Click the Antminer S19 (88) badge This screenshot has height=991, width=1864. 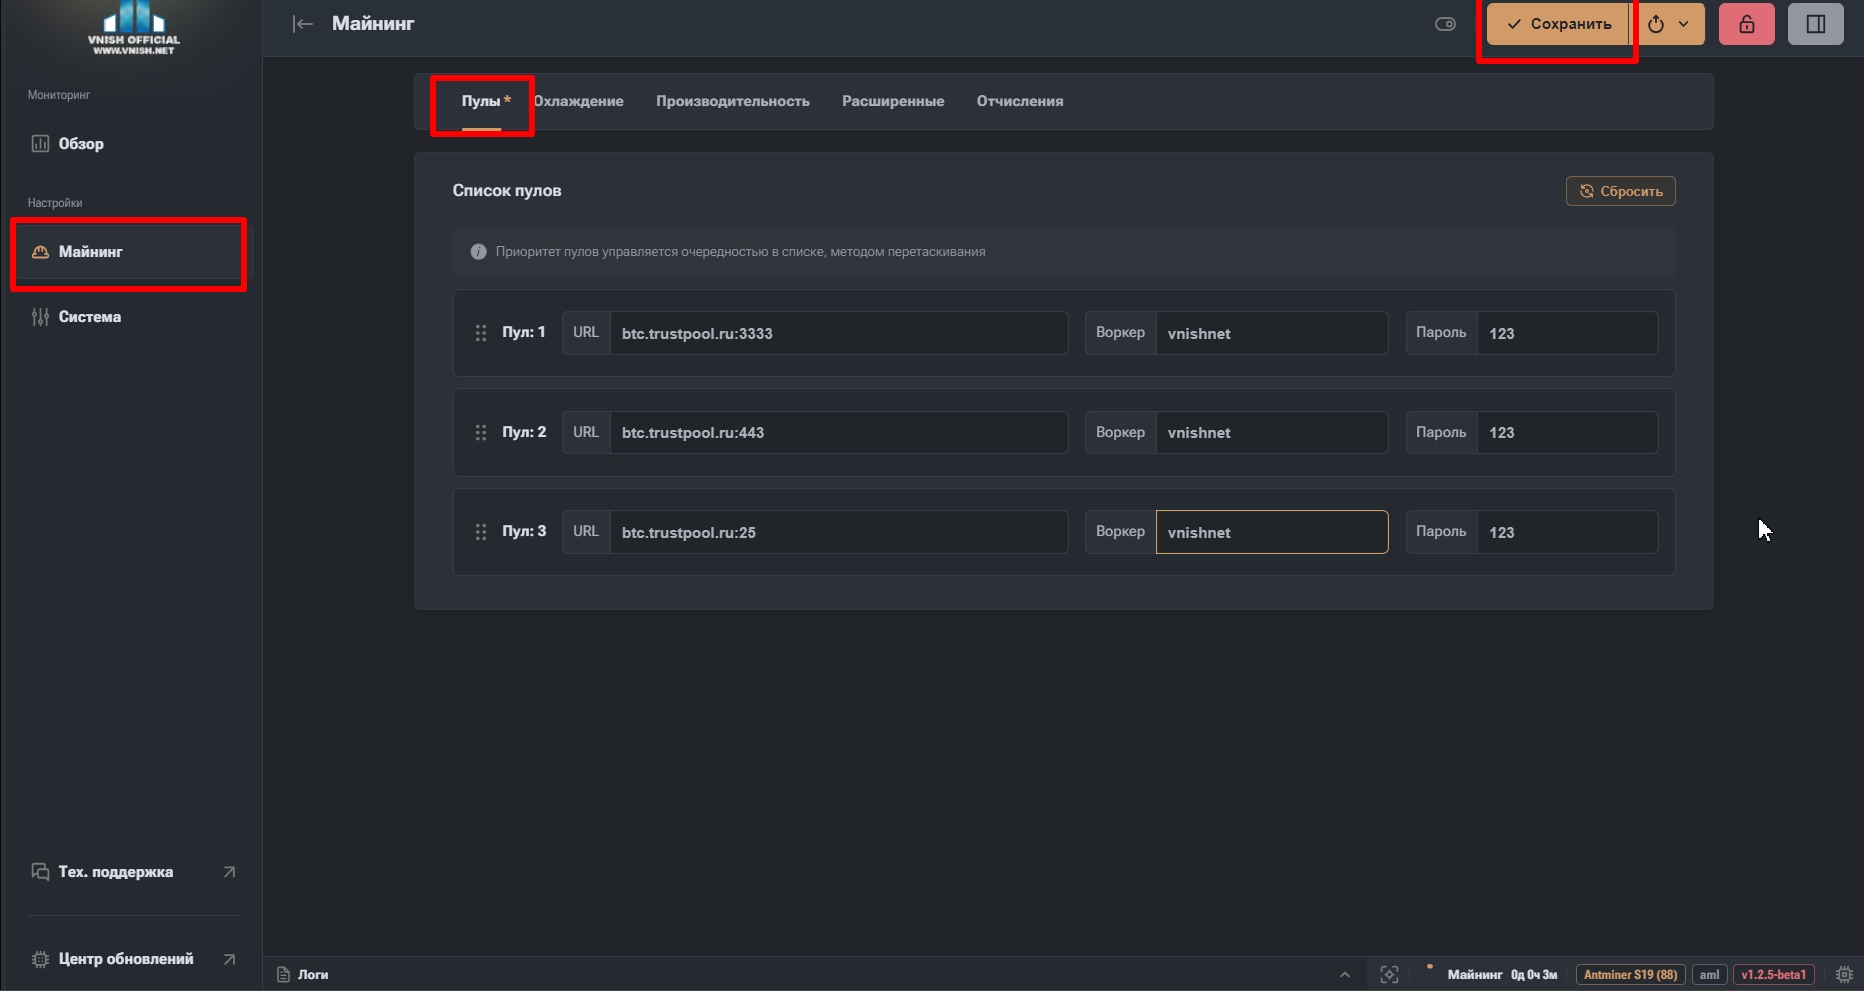click(1631, 974)
